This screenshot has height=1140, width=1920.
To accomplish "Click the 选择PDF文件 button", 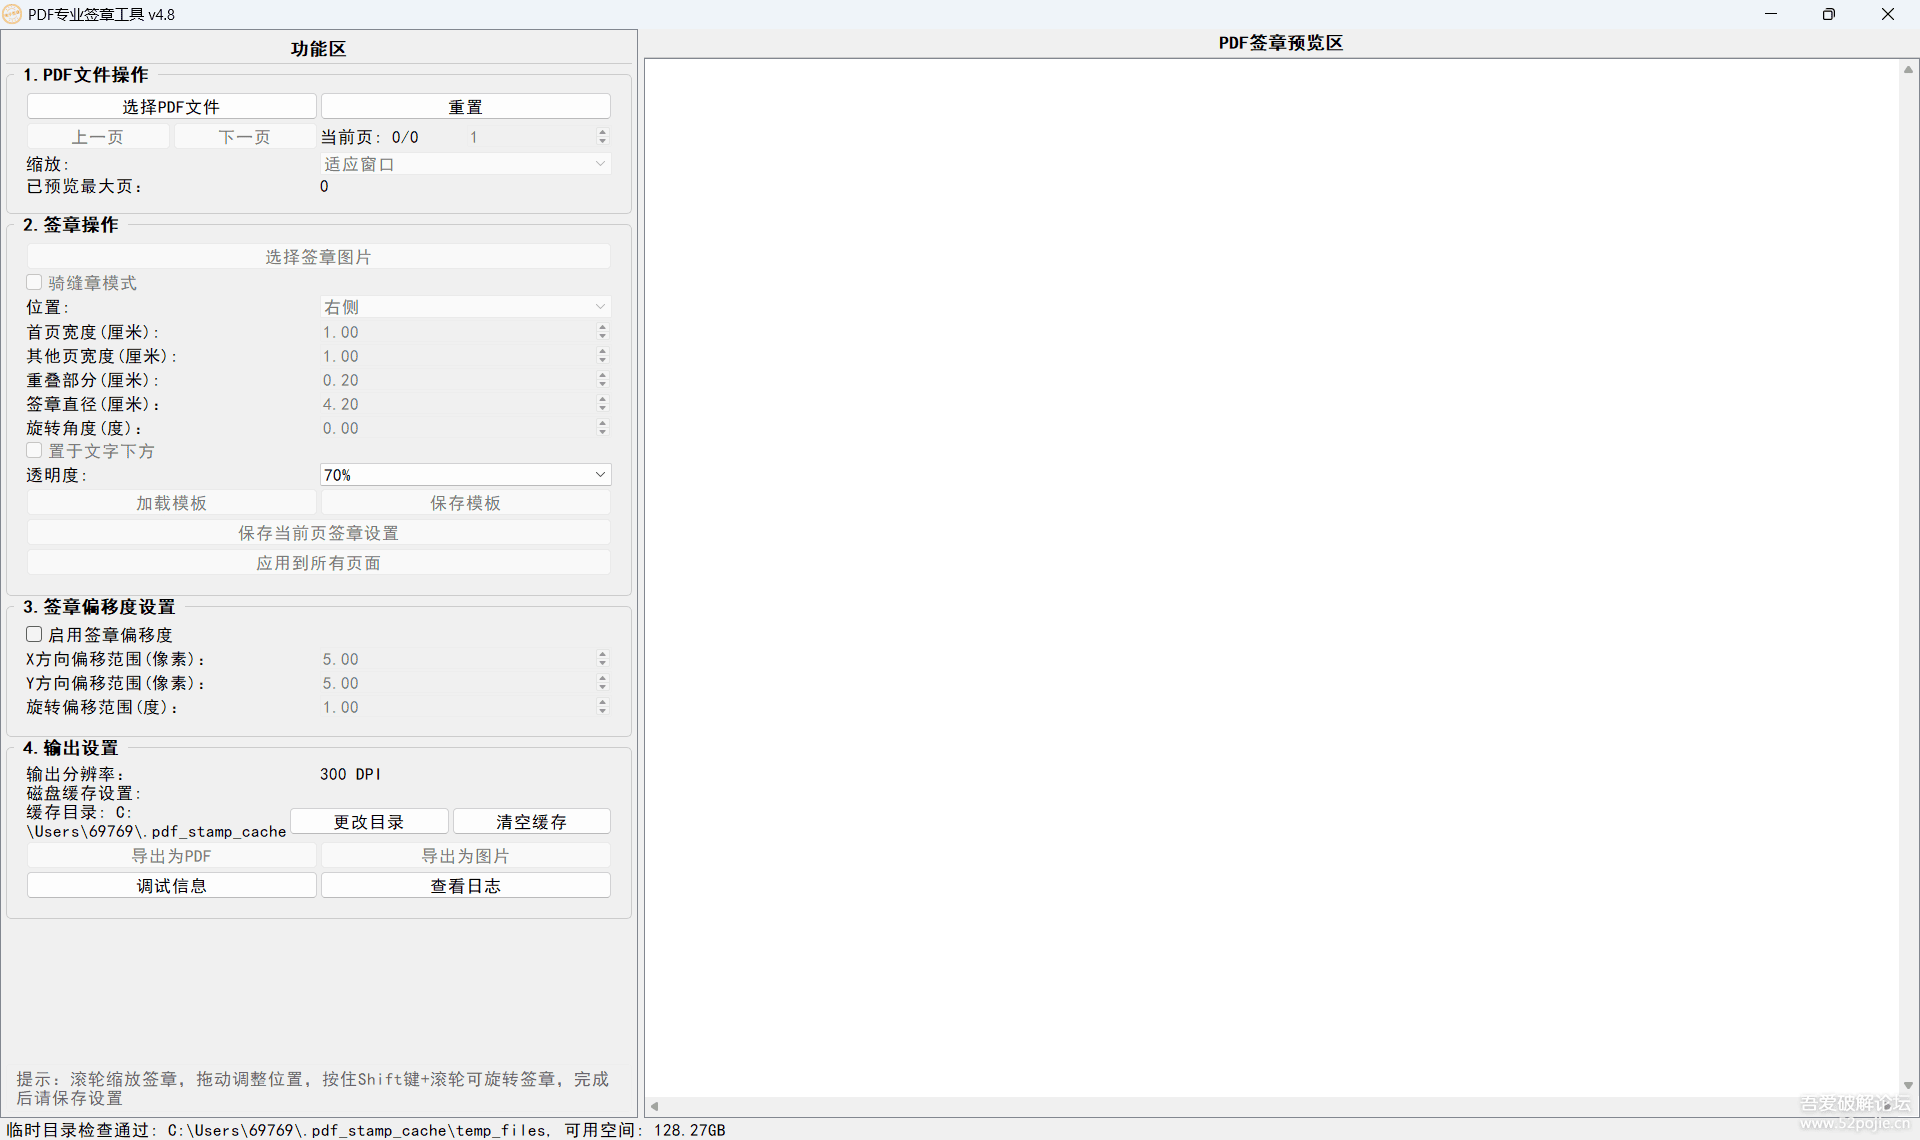I will (x=171, y=107).
